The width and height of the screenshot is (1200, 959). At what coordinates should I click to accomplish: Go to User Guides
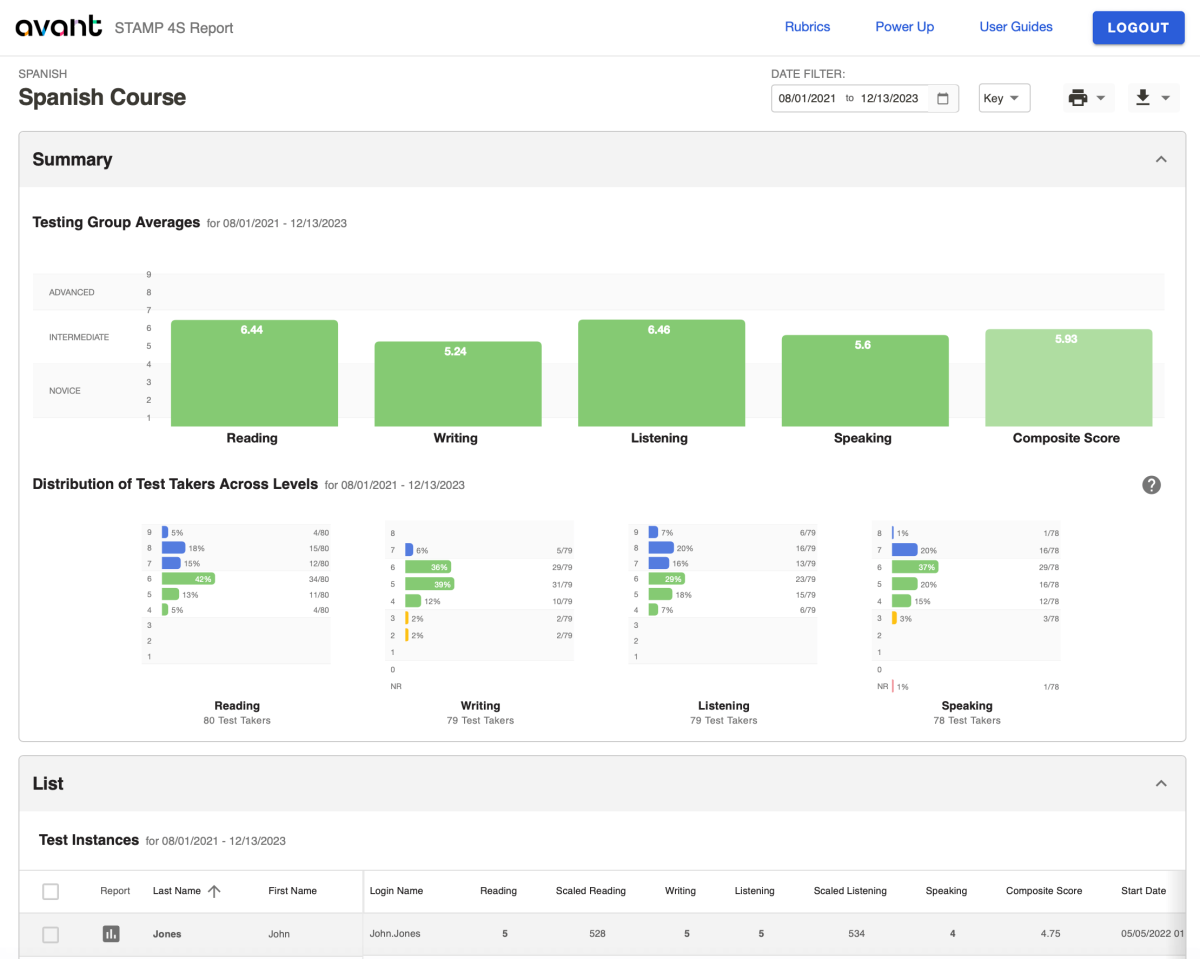1016,27
